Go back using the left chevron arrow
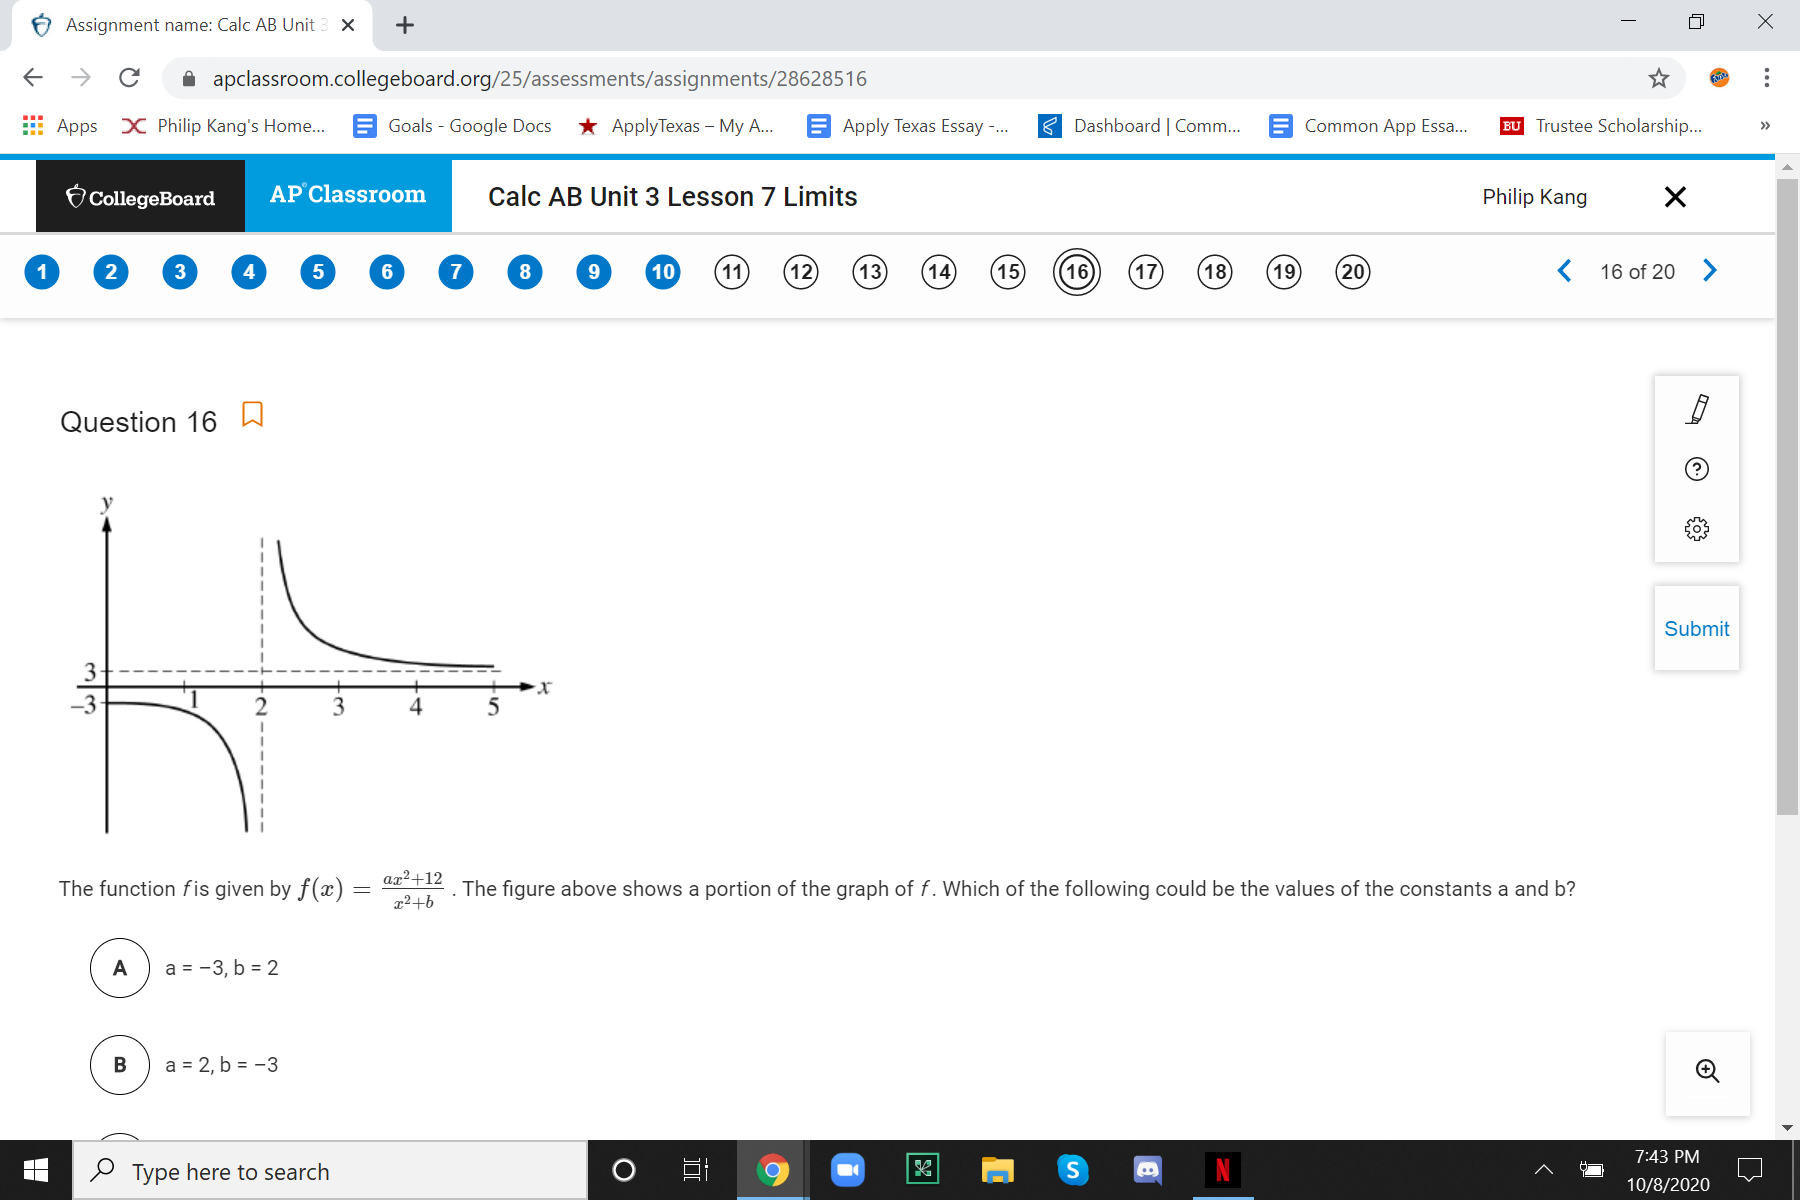The height and width of the screenshot is (1200, 1800). [1564, 270]
